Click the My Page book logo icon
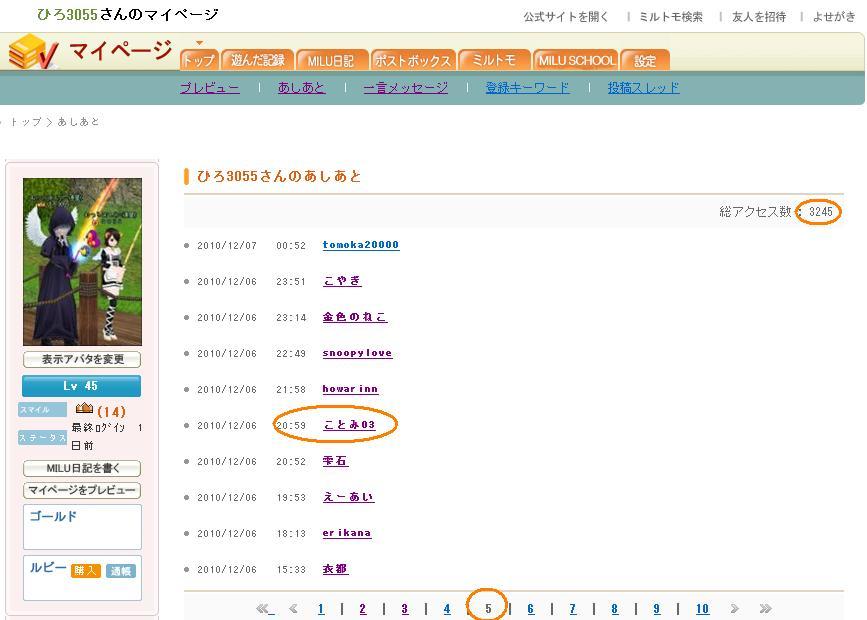Image resolution: width=867 pixels, height=620 pixels. 34,52
